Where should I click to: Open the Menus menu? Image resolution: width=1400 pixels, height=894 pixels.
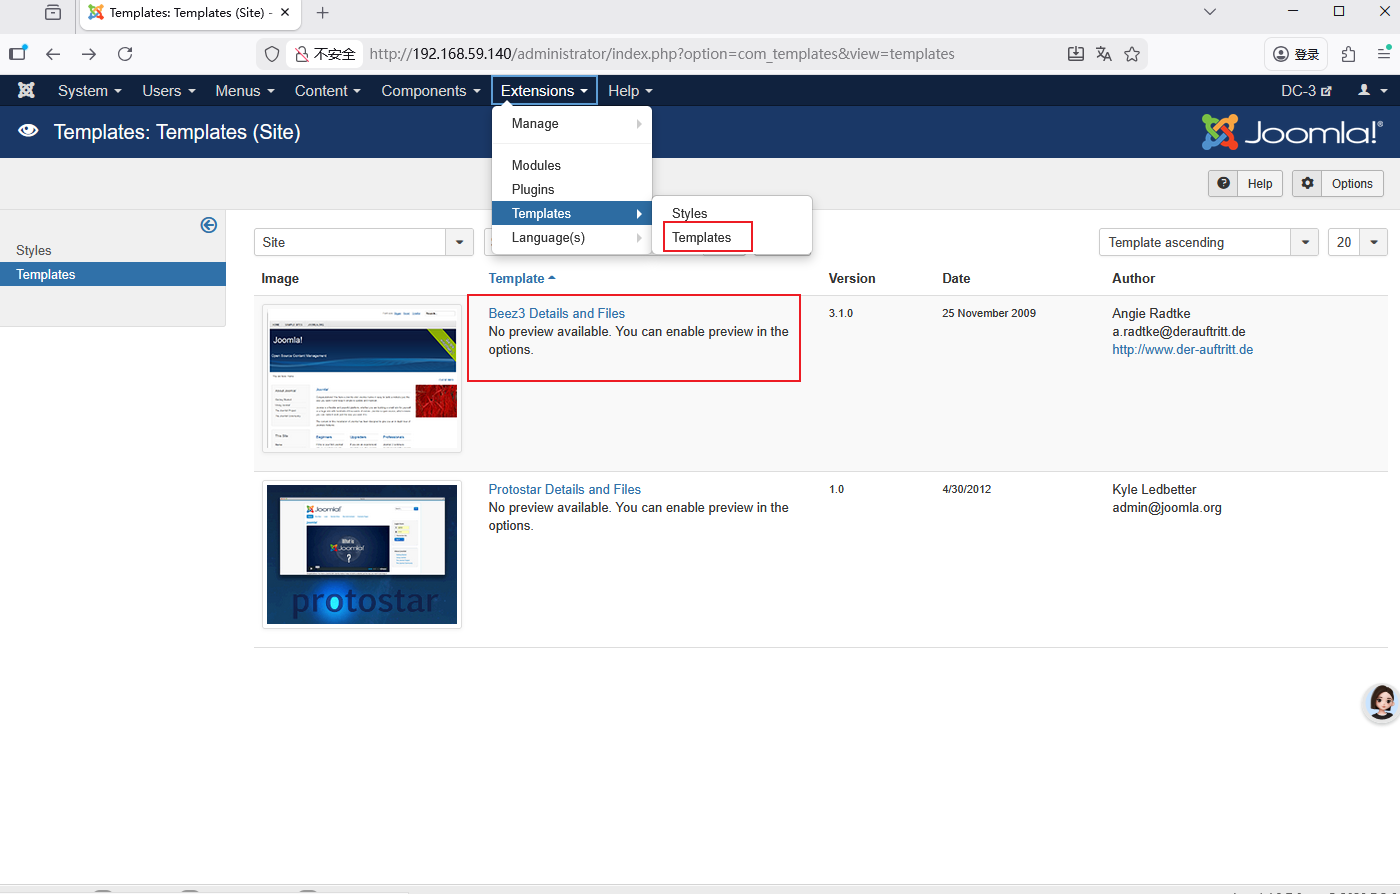245,91
